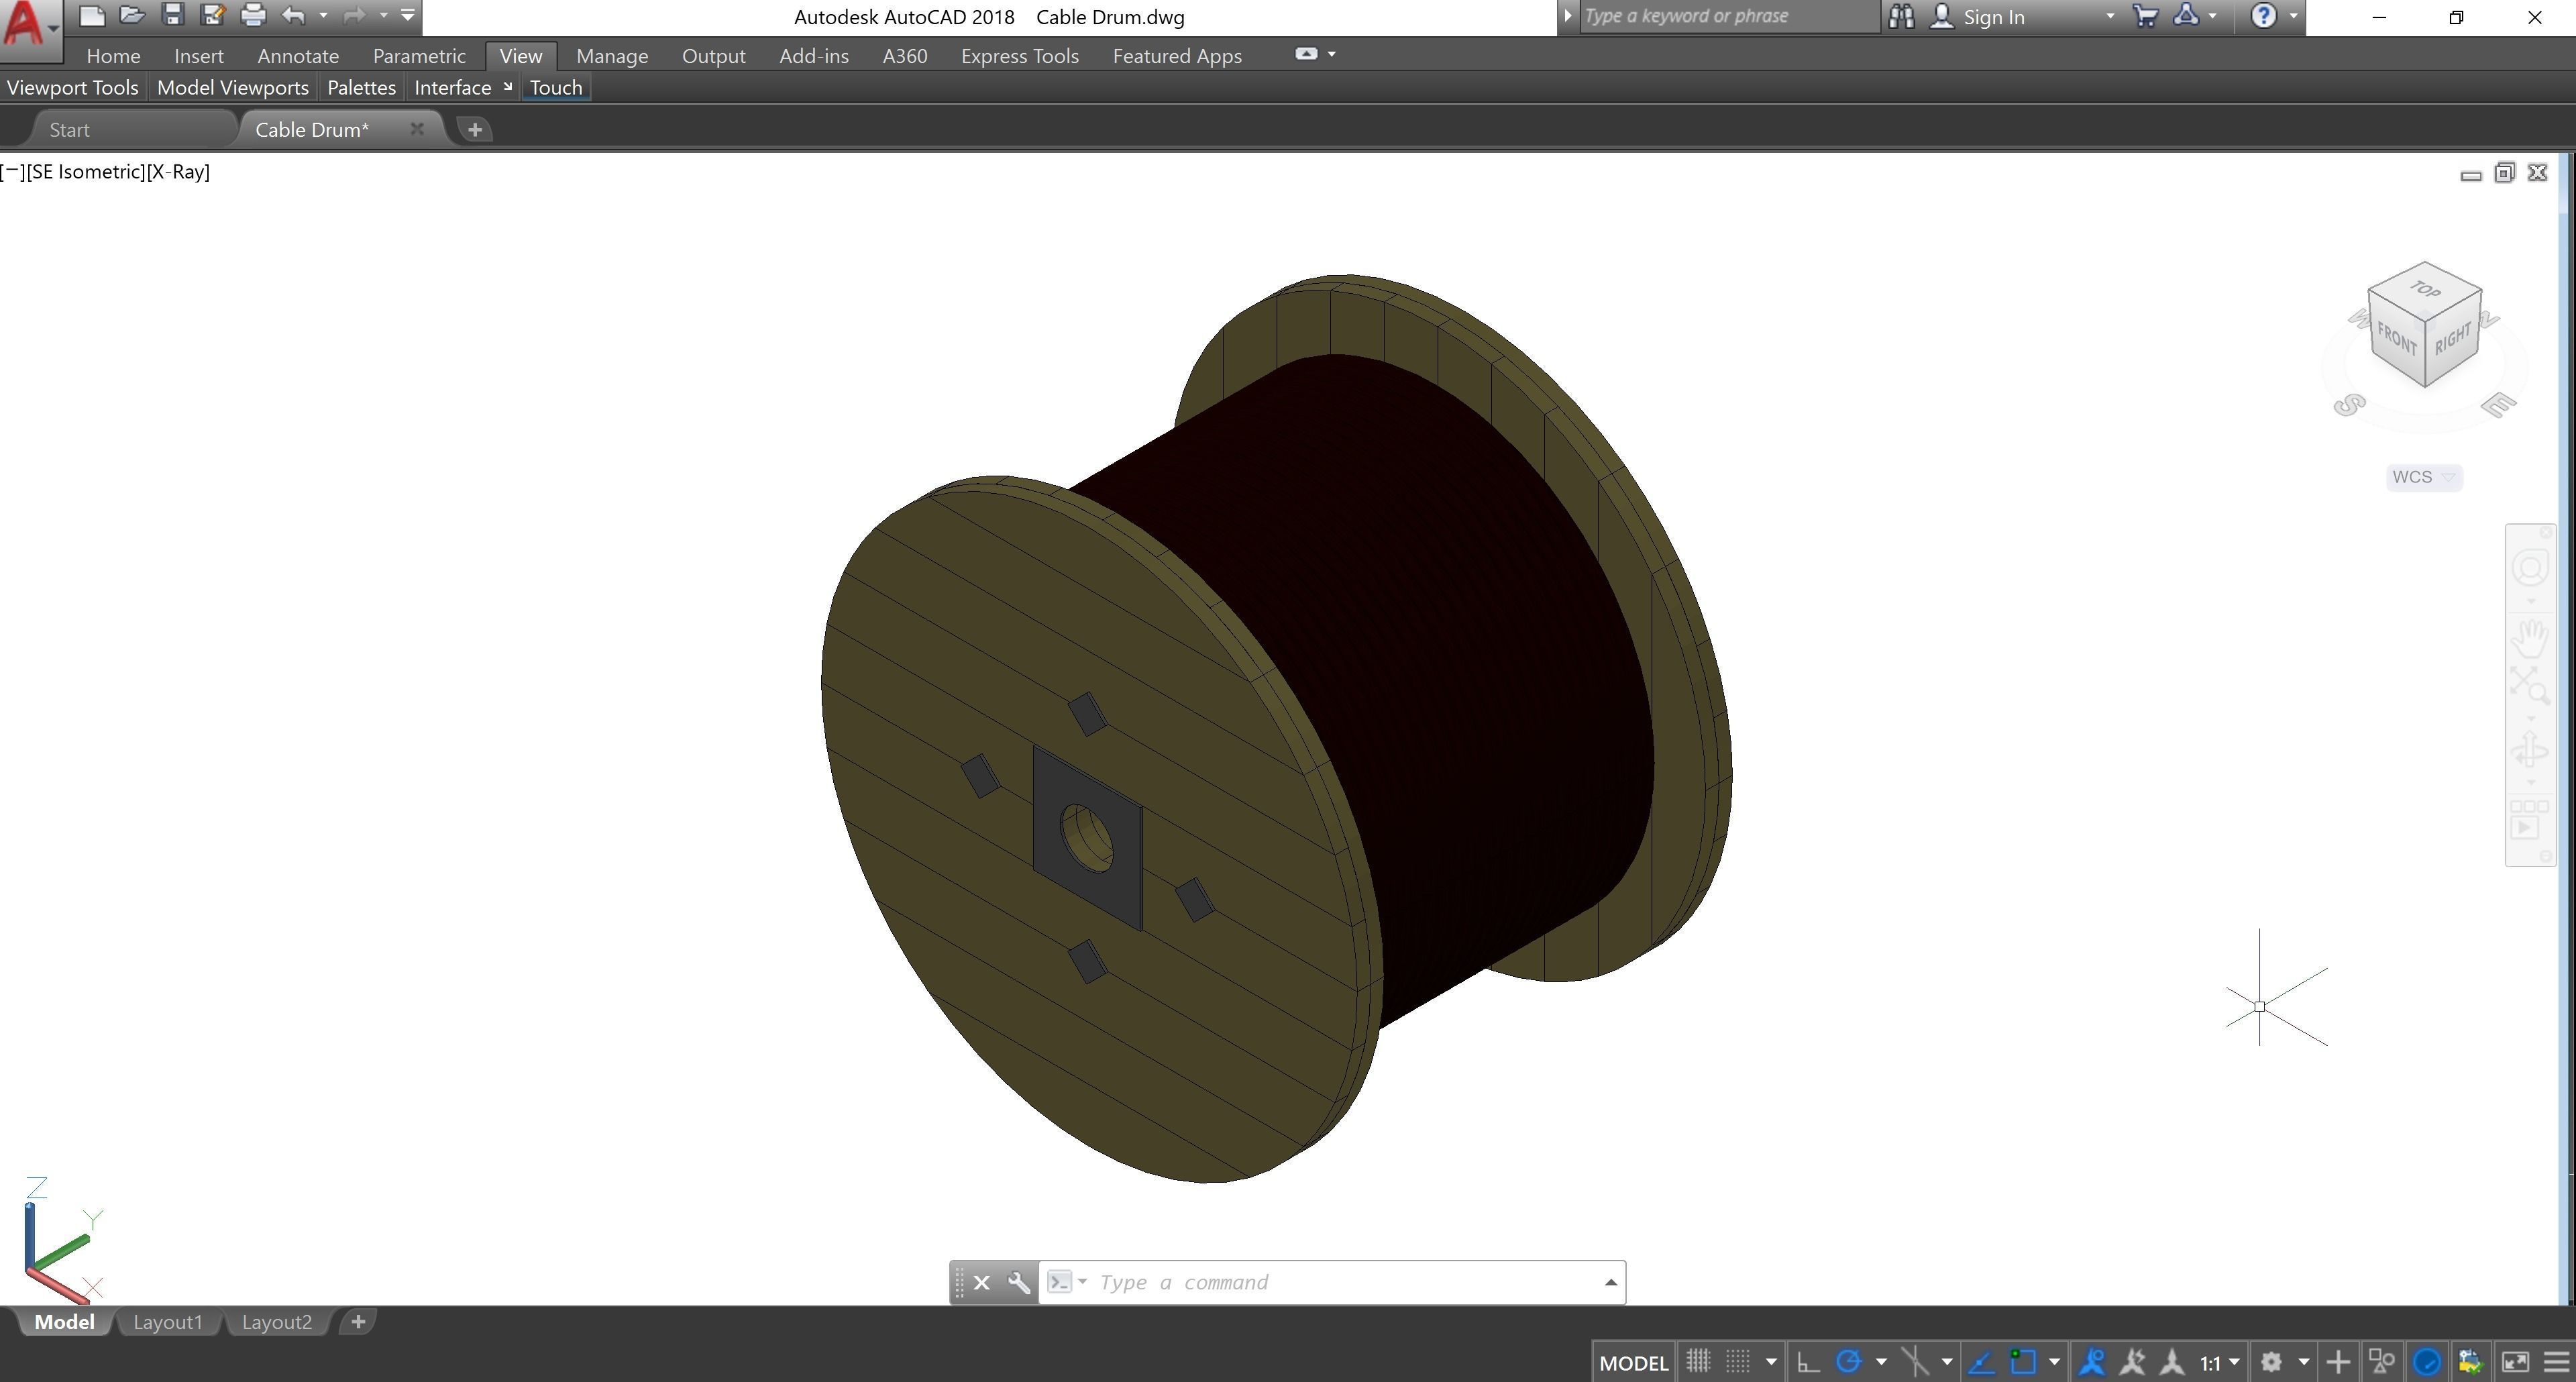Save the drawing with the floppy icon
This screenshot has height=1382, width=2576.
[173, 15]
